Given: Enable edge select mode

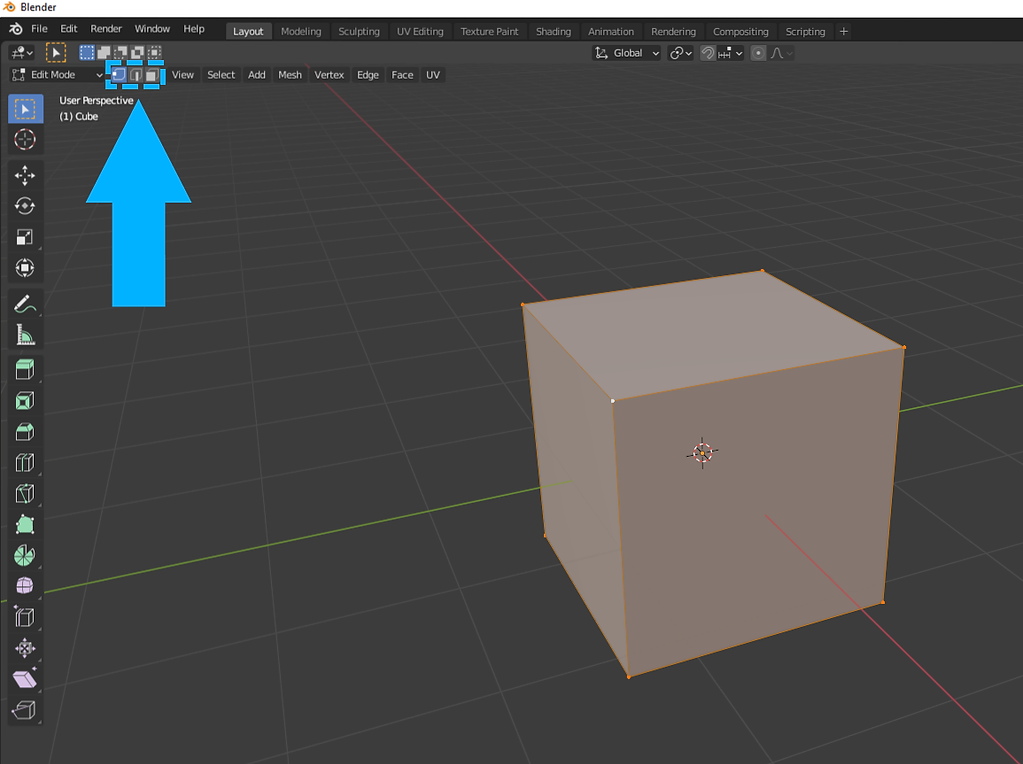Looking at the screenshot, I should [x=136, y=75].
